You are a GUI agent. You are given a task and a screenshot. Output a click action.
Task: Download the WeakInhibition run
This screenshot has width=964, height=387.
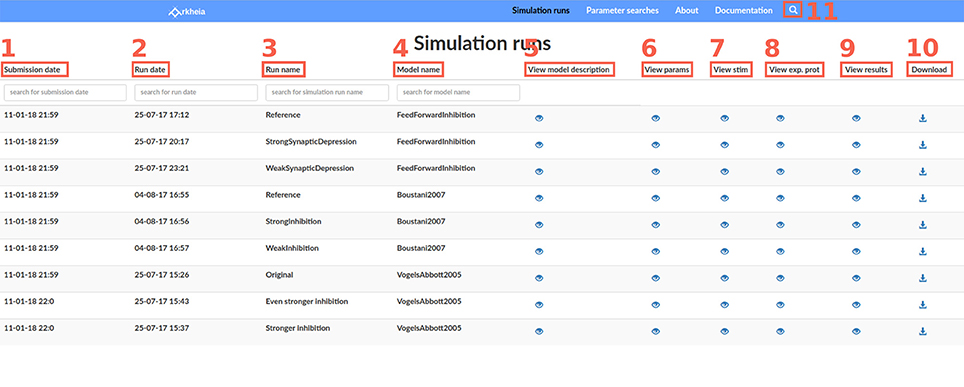922,252
